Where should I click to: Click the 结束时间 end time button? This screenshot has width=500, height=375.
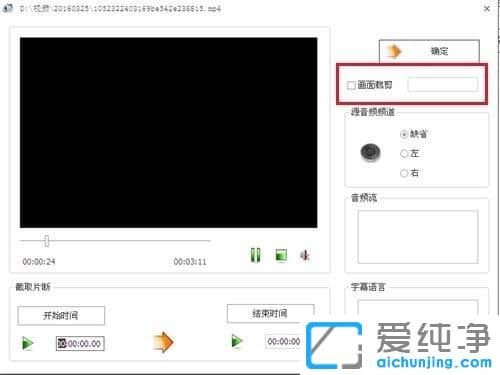[270, 313]
